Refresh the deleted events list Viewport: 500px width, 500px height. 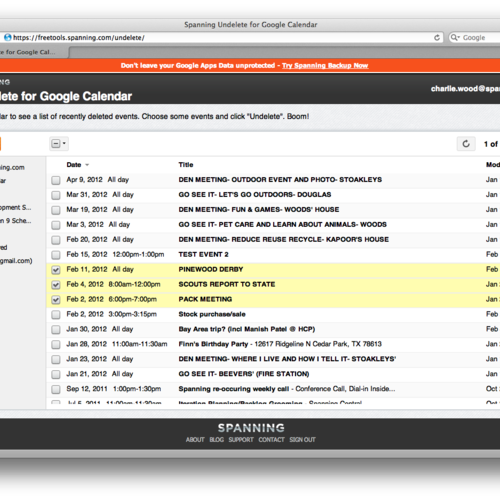point(466,144)
